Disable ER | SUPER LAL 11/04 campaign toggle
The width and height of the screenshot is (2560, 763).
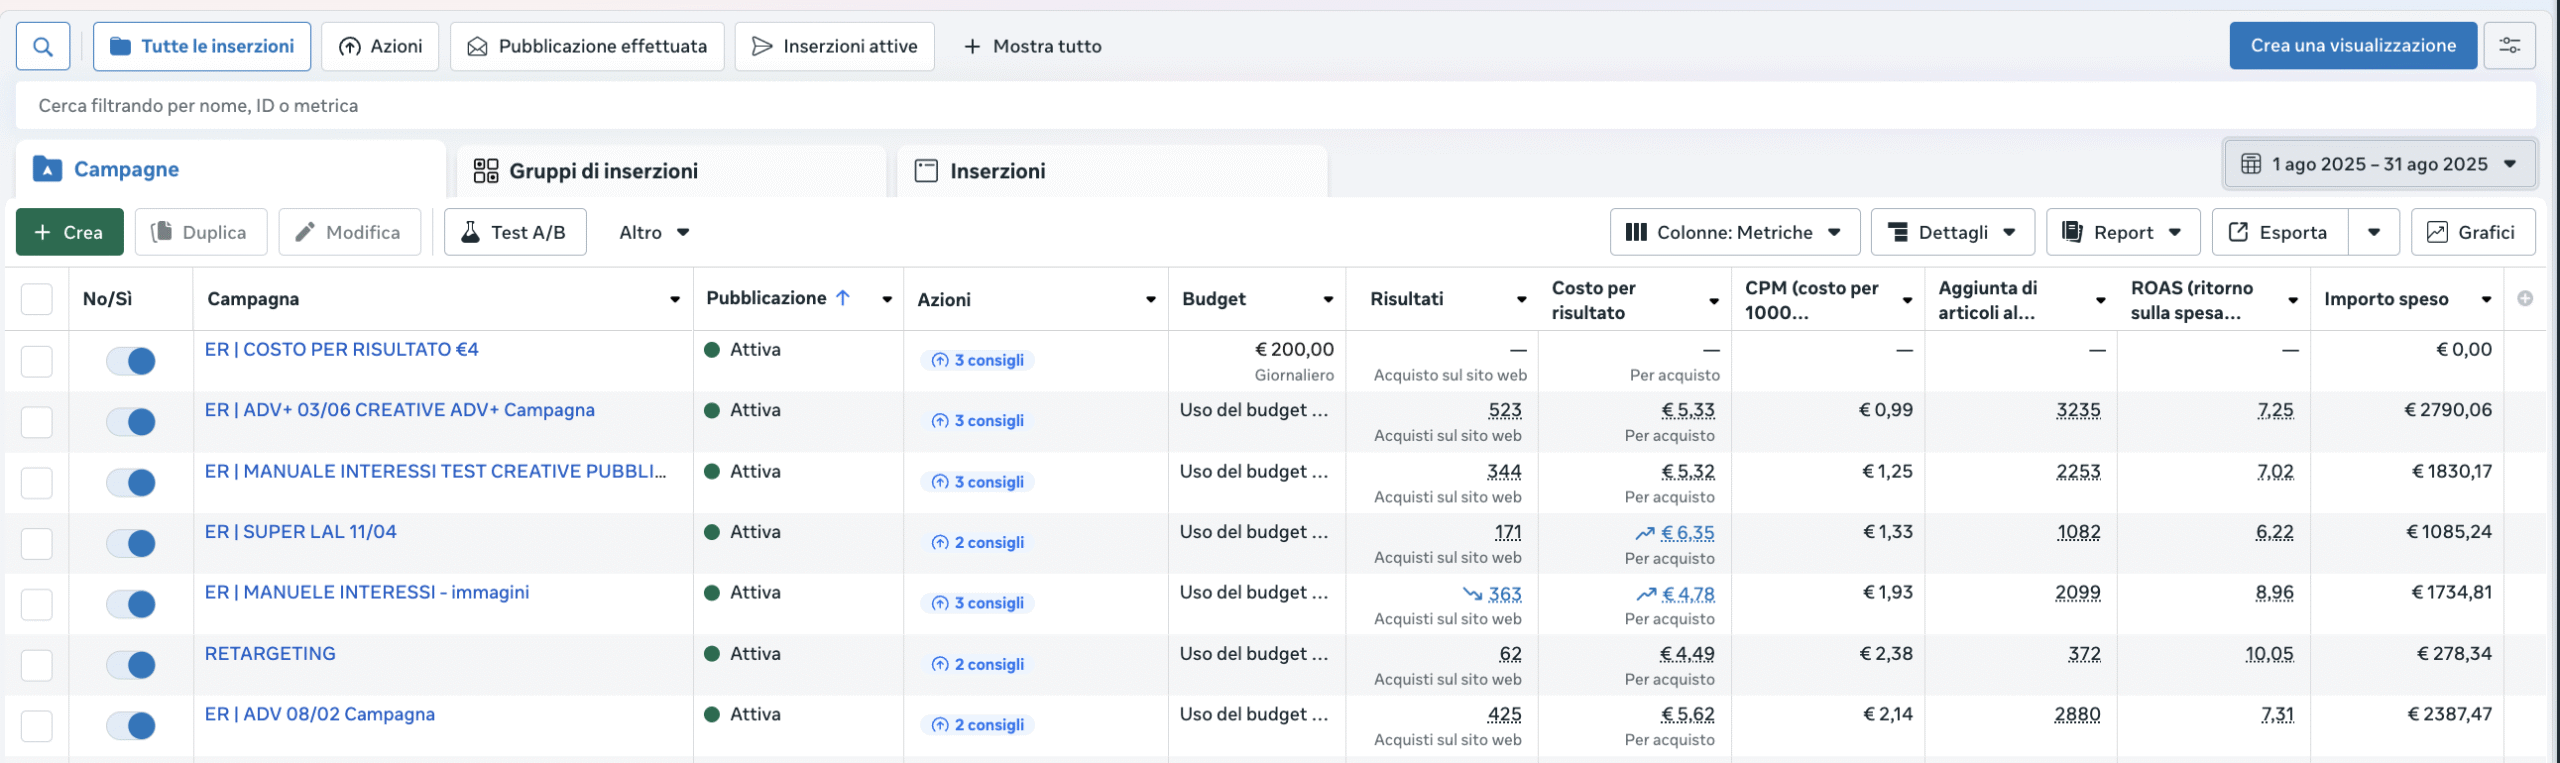131,543
